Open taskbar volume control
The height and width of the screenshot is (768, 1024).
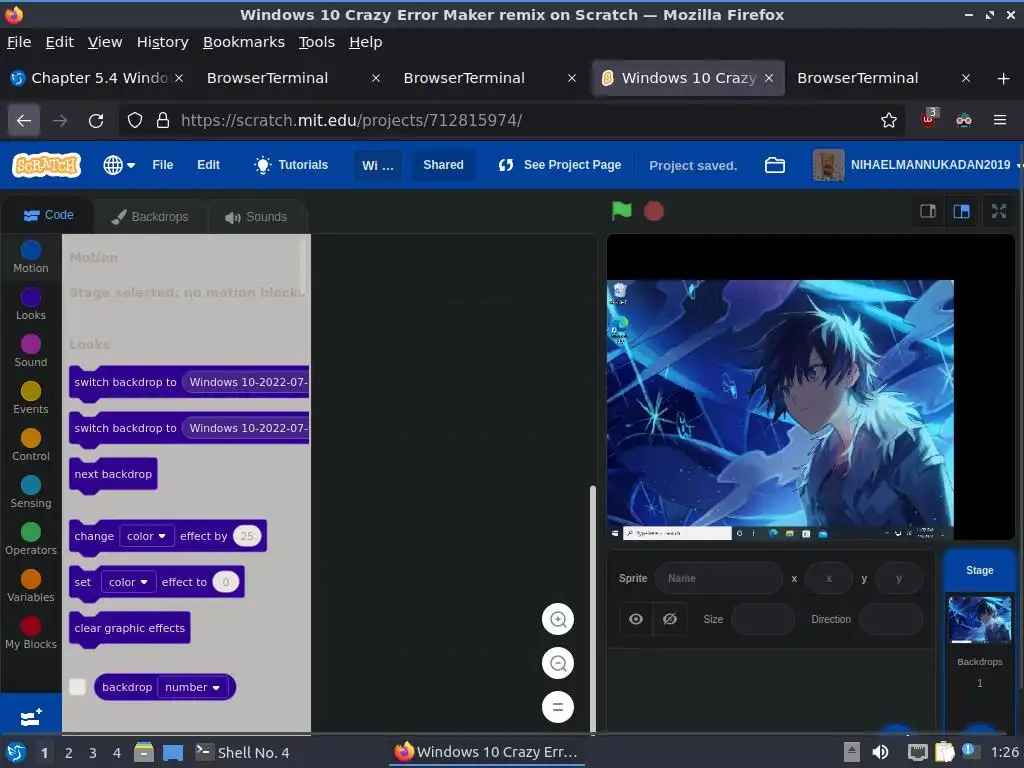point(880,752)
